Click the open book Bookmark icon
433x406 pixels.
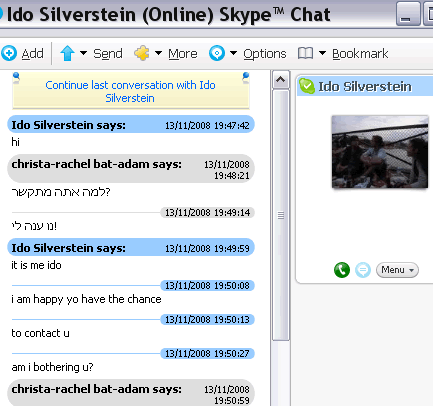(x=305, y=53)
